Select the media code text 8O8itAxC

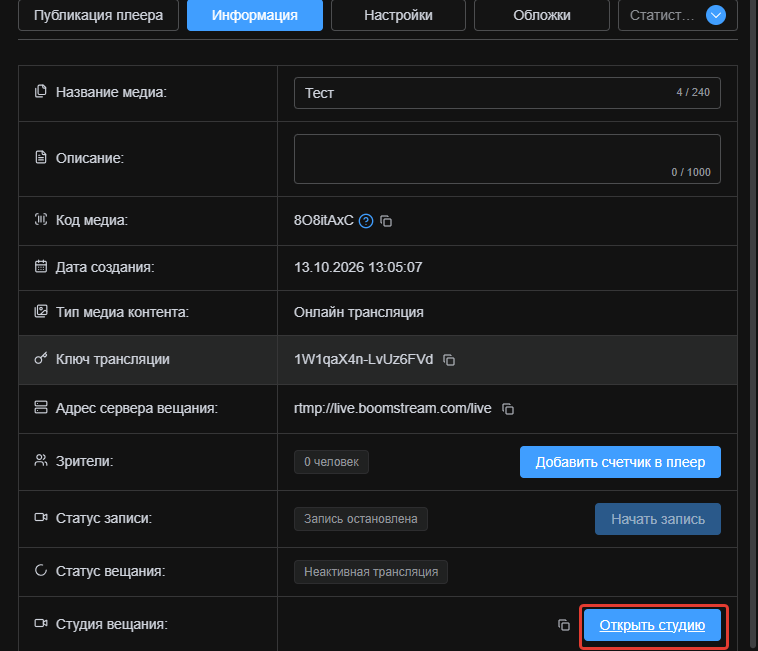(x=324, y=220)
